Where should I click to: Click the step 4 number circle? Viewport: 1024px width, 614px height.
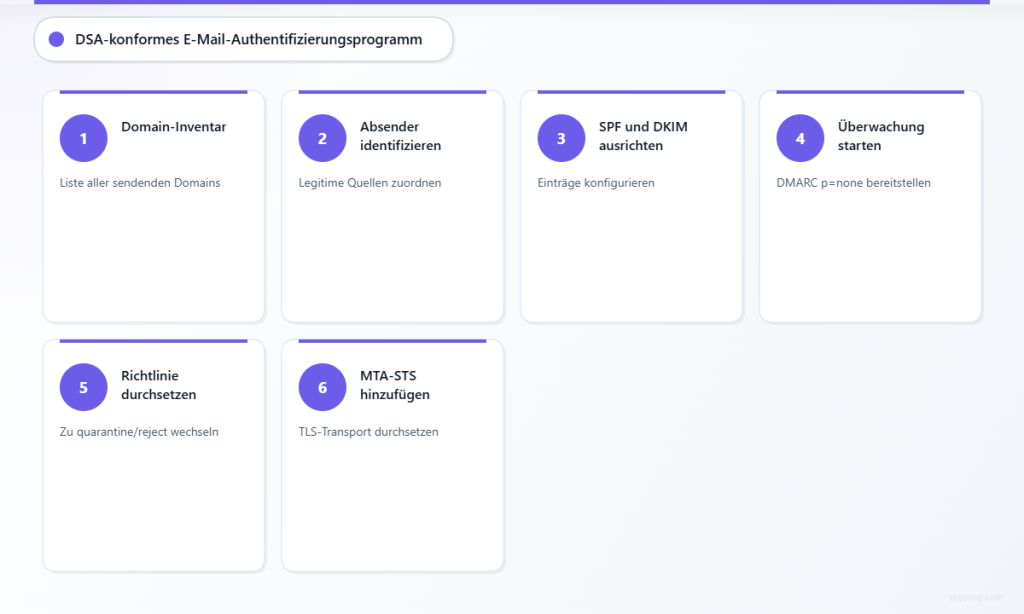[801, 138]
